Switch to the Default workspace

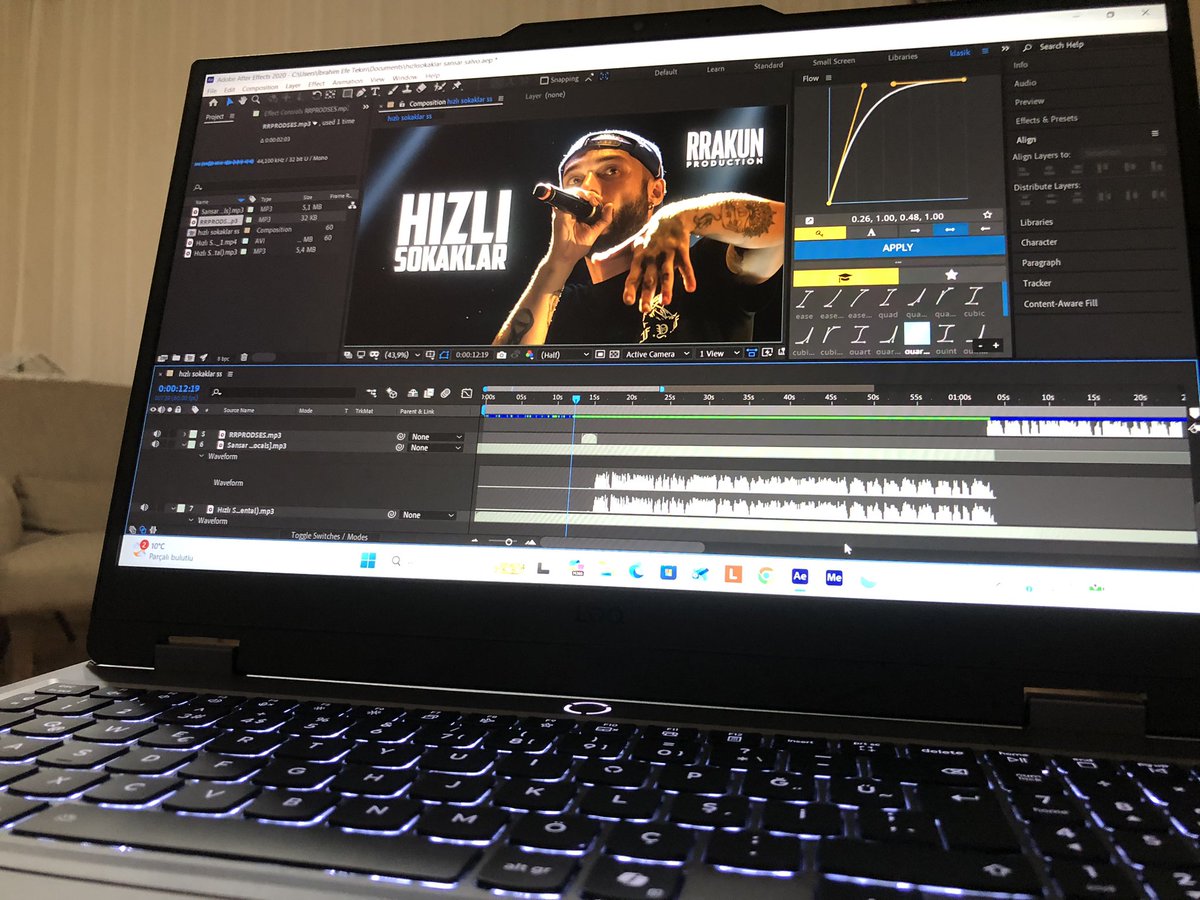(x=666, y=72)
